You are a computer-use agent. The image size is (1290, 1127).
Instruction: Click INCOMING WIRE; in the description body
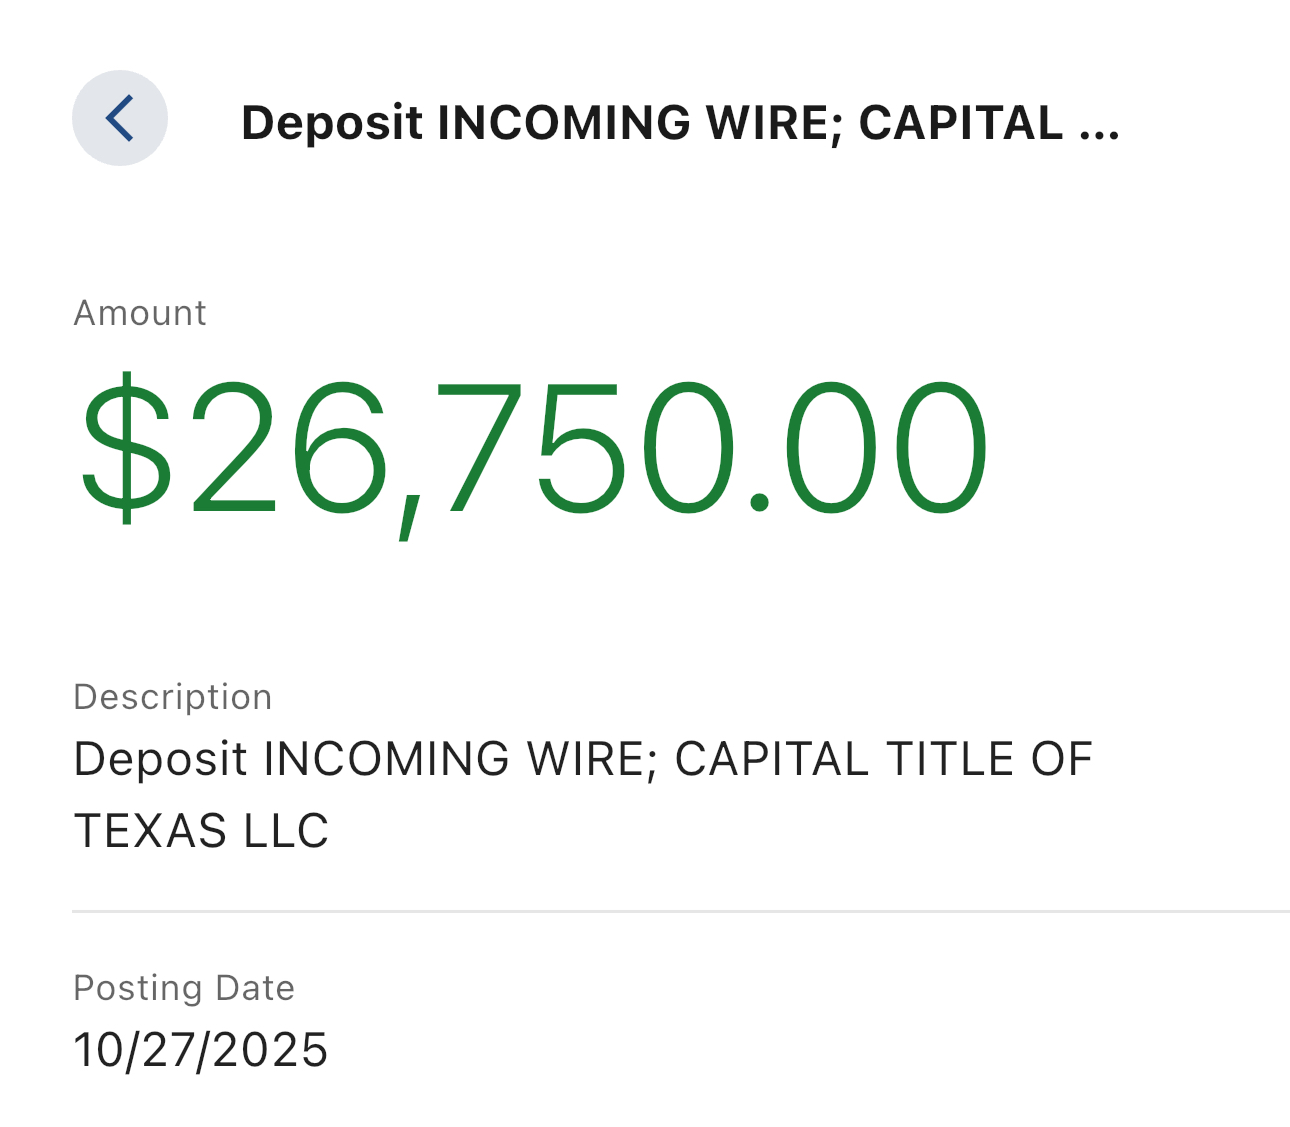(460, 759)
